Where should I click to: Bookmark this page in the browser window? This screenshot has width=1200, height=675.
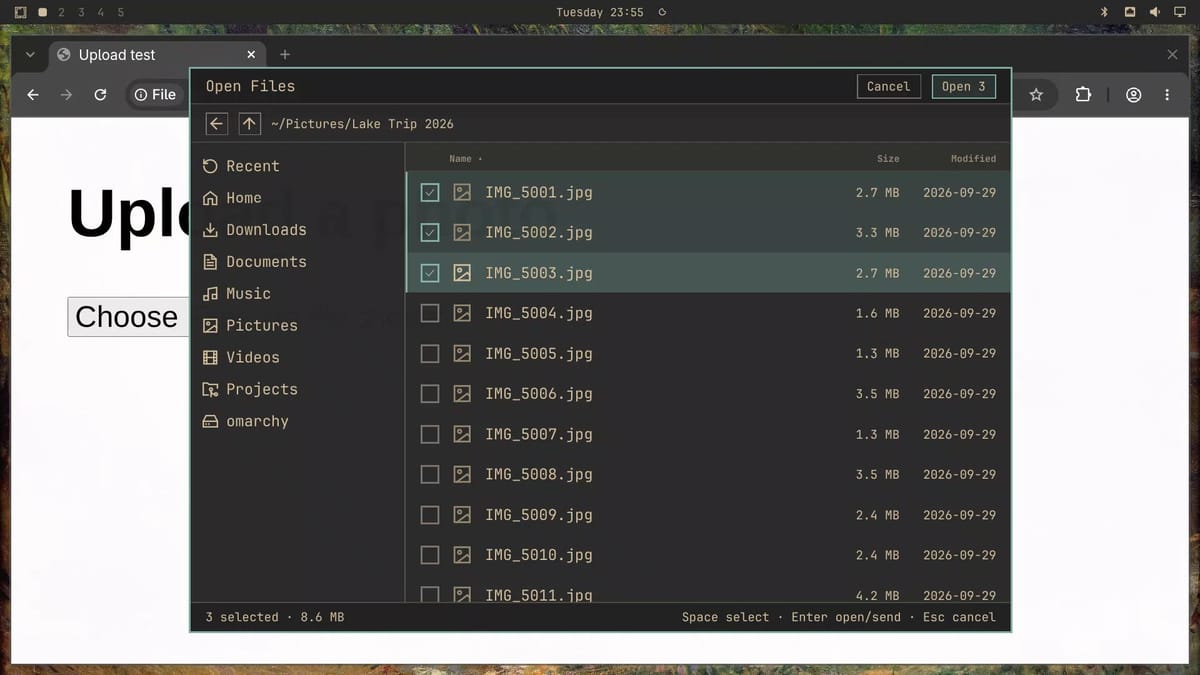pyautogui.click(x=1036, y=95)
